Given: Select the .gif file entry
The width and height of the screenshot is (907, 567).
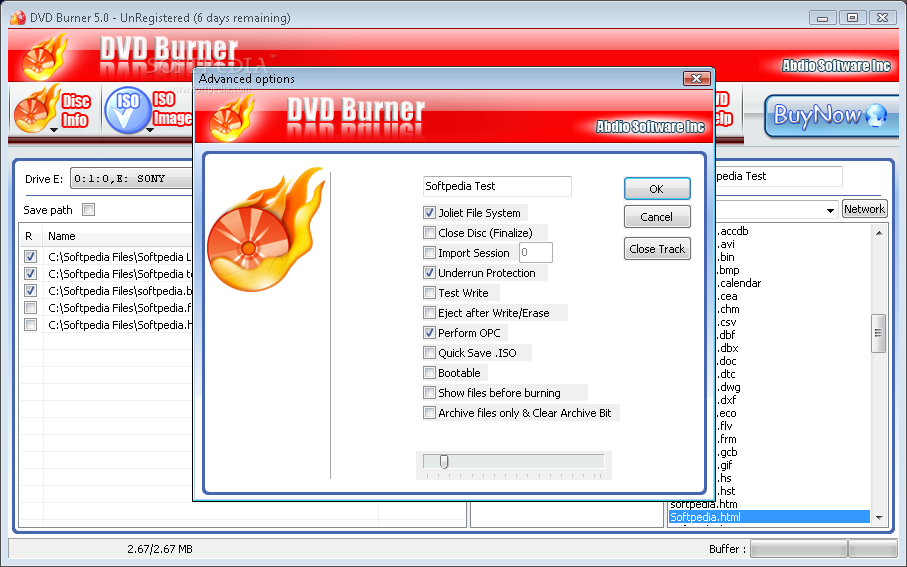Looking at the screenshot, I should [x=725, y=465].
